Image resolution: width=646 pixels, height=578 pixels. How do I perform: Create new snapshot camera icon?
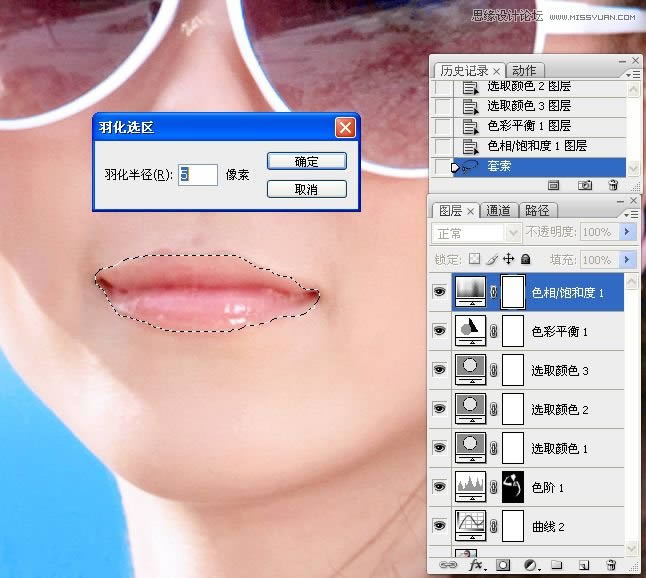(585, 185)
